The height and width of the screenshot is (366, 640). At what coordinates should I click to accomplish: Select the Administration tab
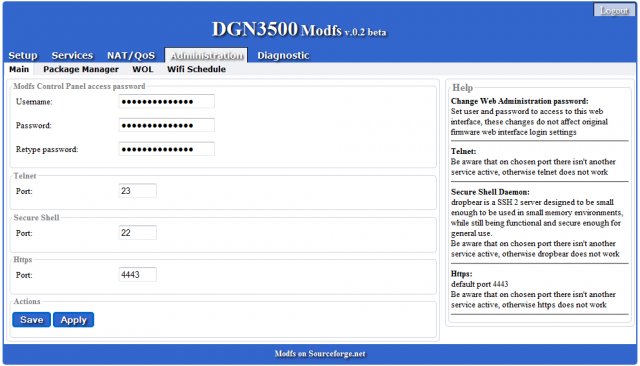pyautogui.click(x=206, y=55)
